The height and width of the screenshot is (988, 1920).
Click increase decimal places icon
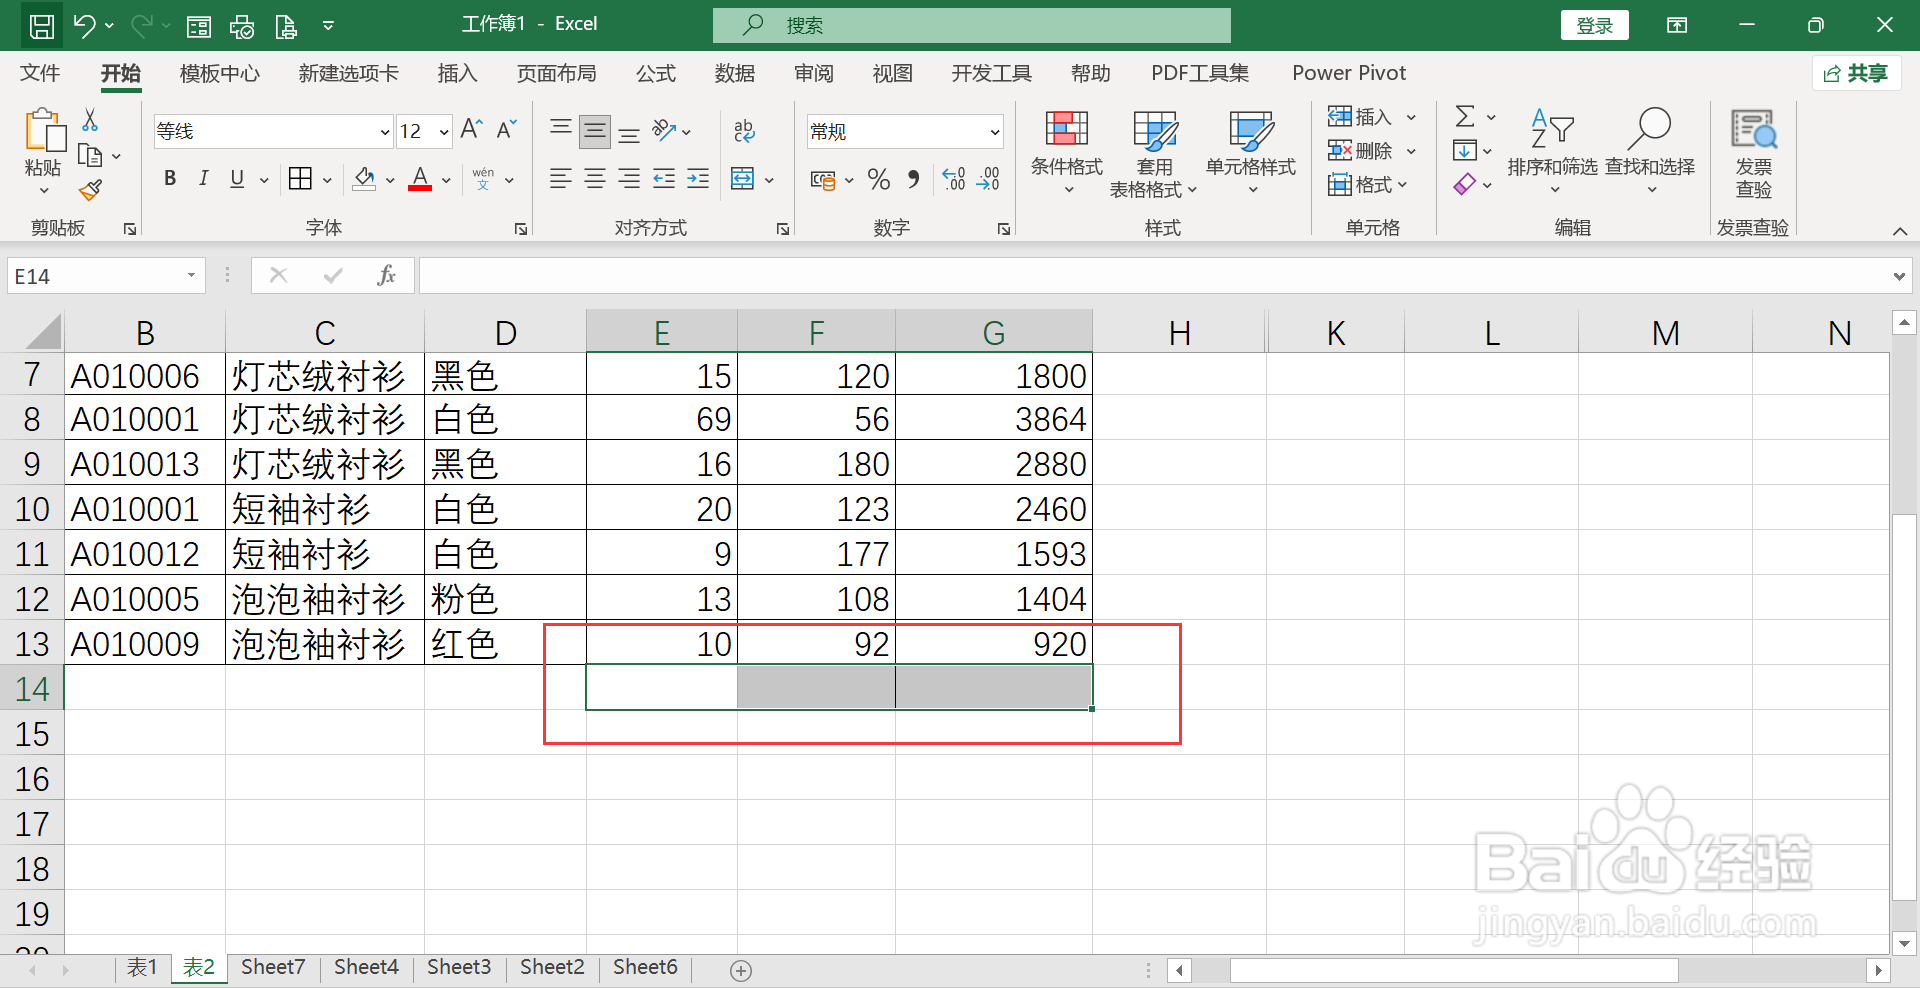tap(951, 180)
